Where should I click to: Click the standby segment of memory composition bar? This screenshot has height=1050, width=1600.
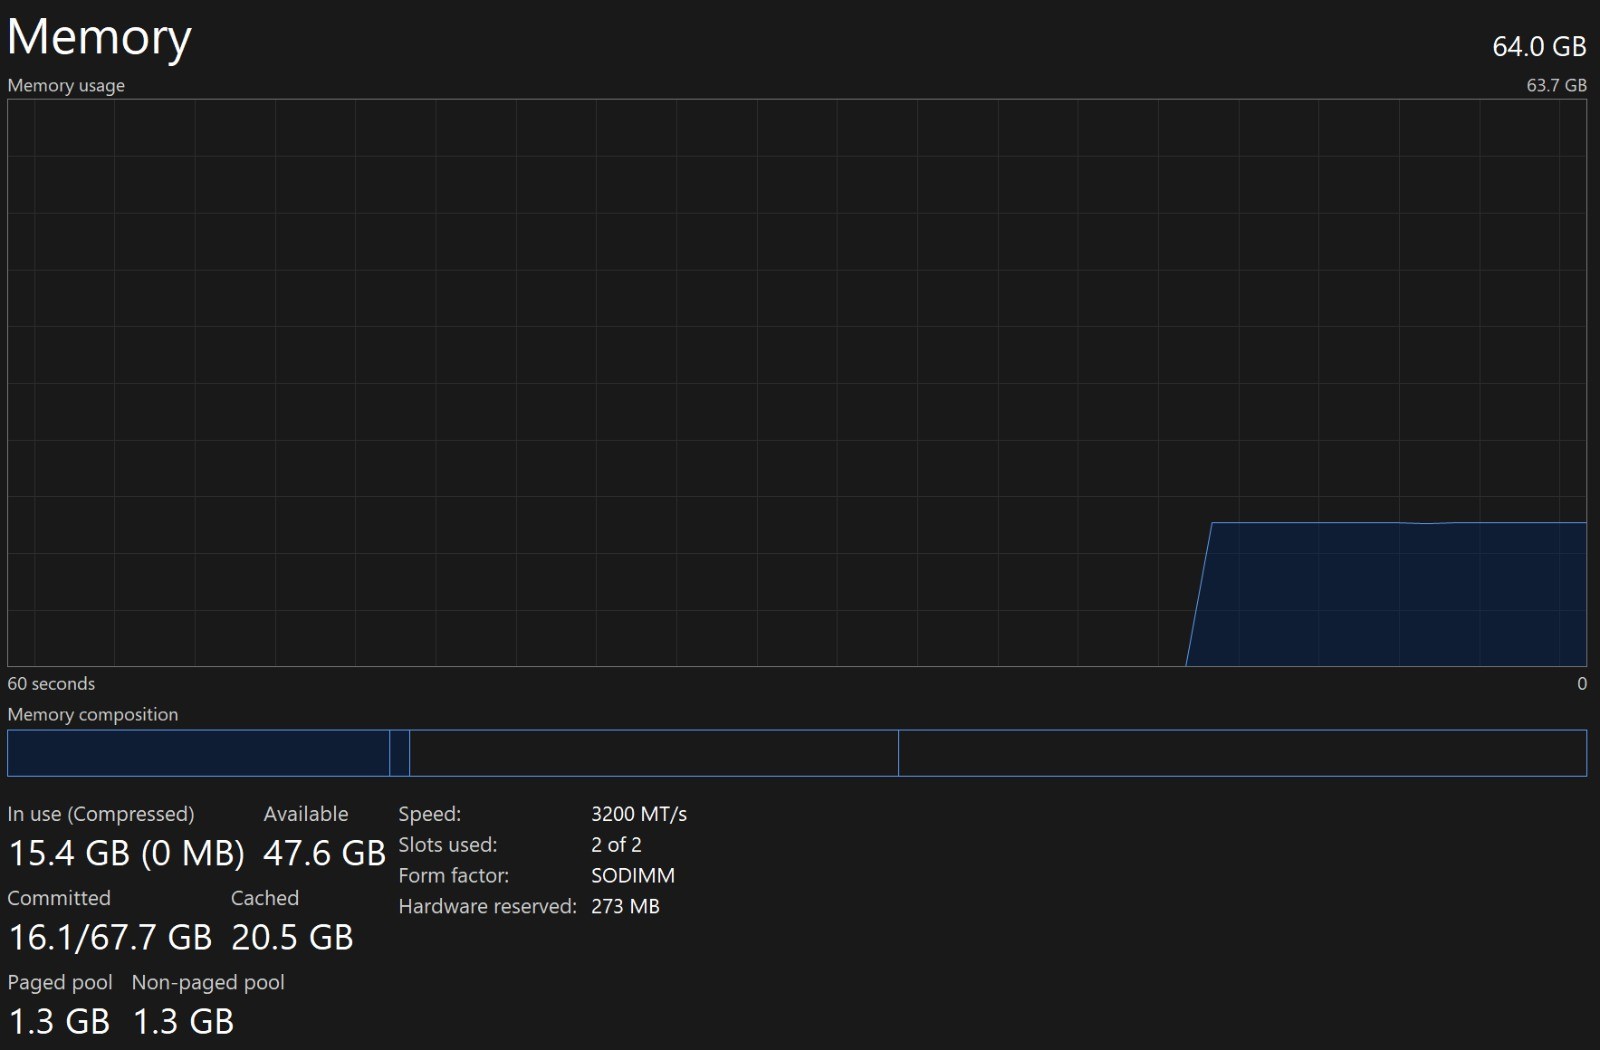[654, 753]
